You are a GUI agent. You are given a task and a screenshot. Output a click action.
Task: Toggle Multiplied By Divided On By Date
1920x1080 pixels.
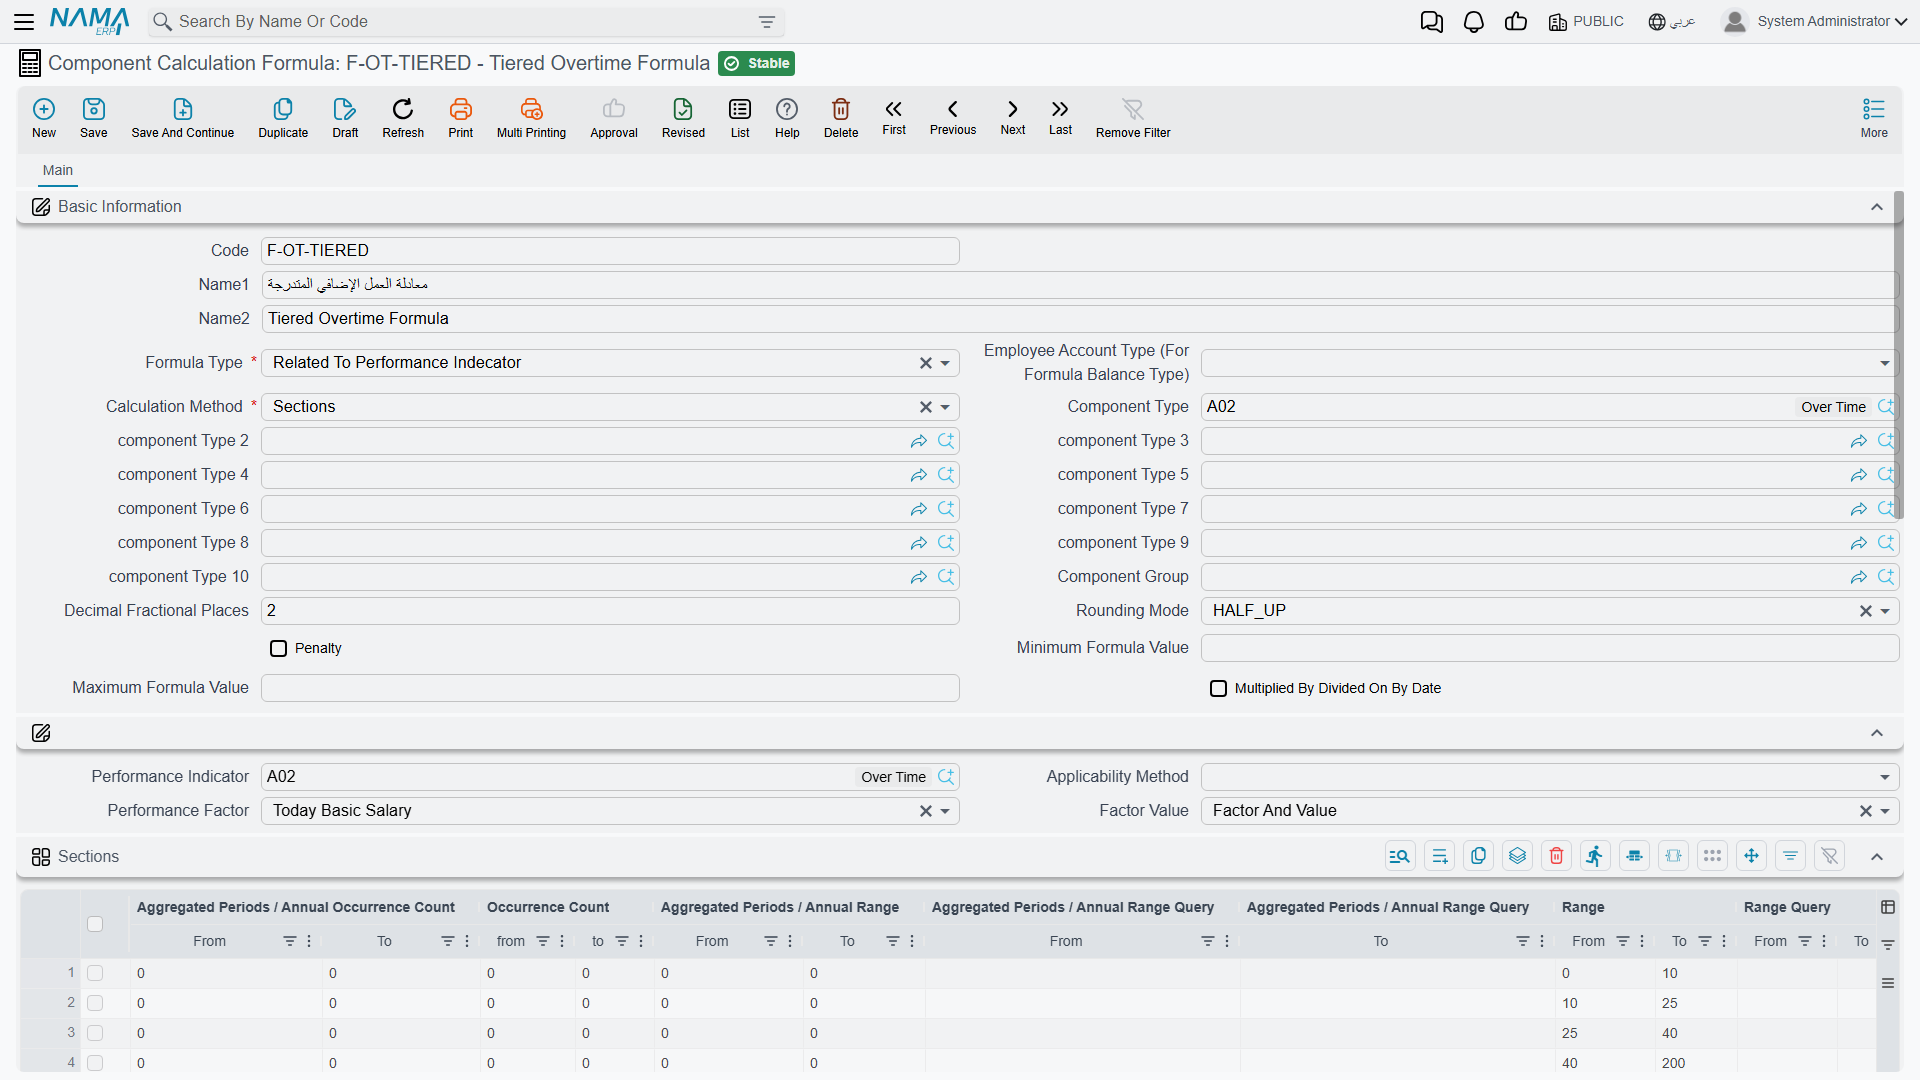(1218, 689)
